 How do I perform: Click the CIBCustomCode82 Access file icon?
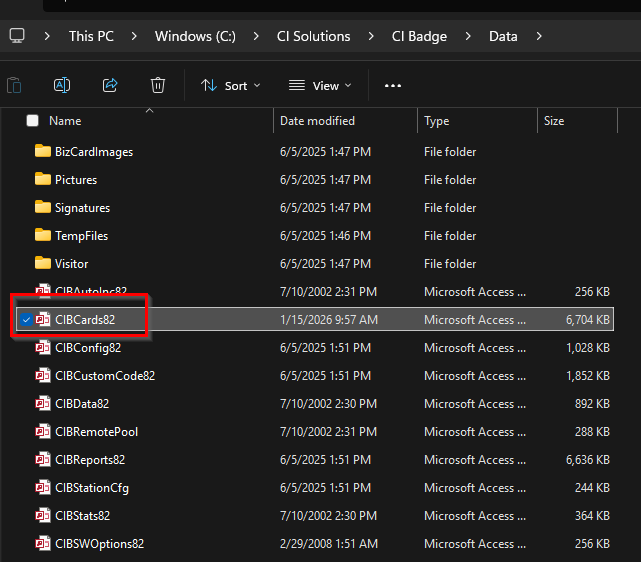click(43, 375)
